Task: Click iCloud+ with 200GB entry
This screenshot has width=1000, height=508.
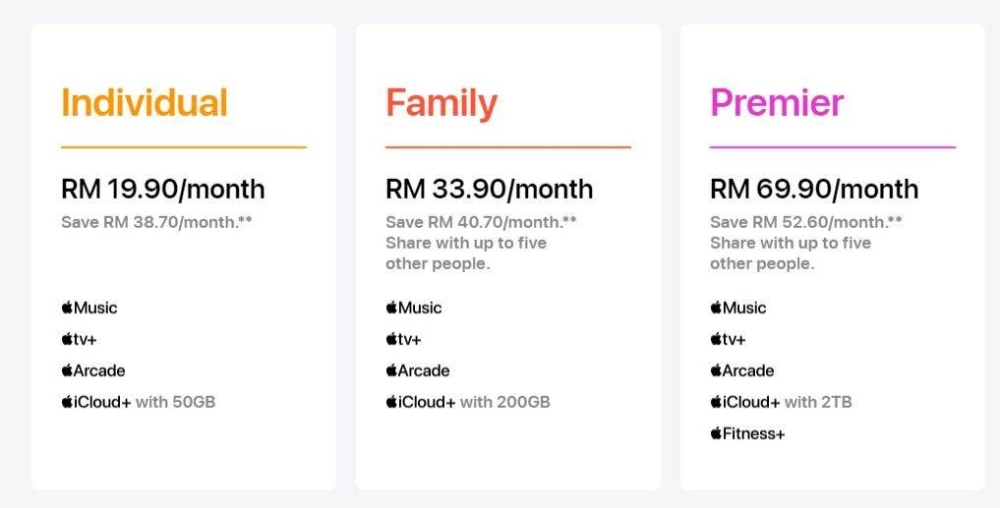Action: click(x=468, y=402)
